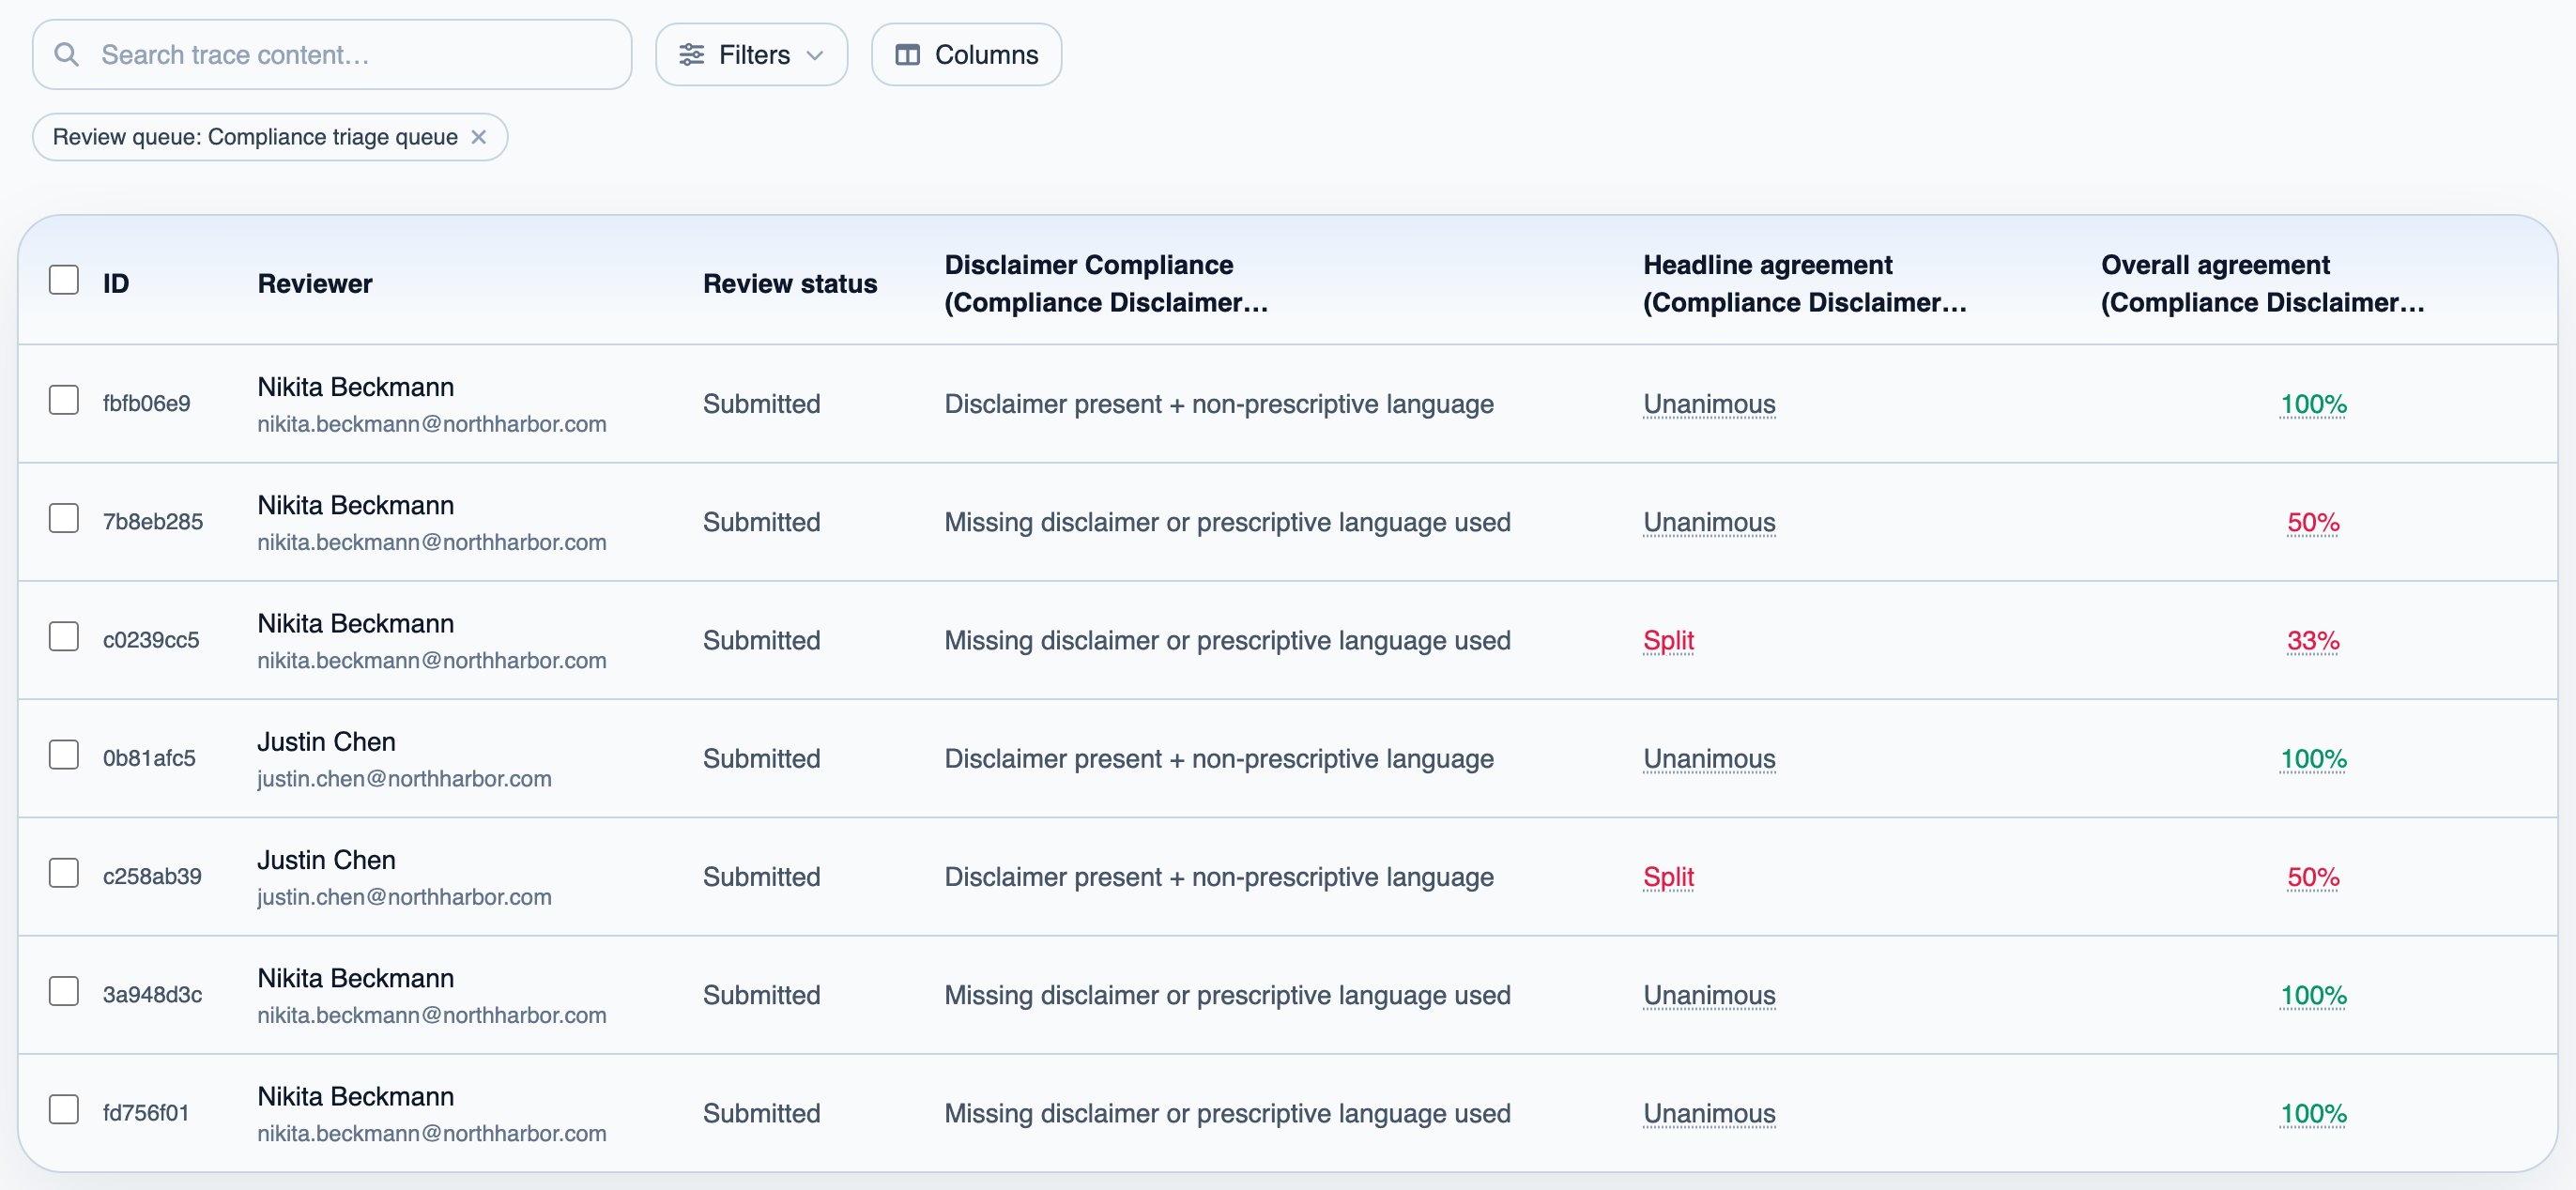Click trace ID 7b8eb285

(x=153, y=522)
